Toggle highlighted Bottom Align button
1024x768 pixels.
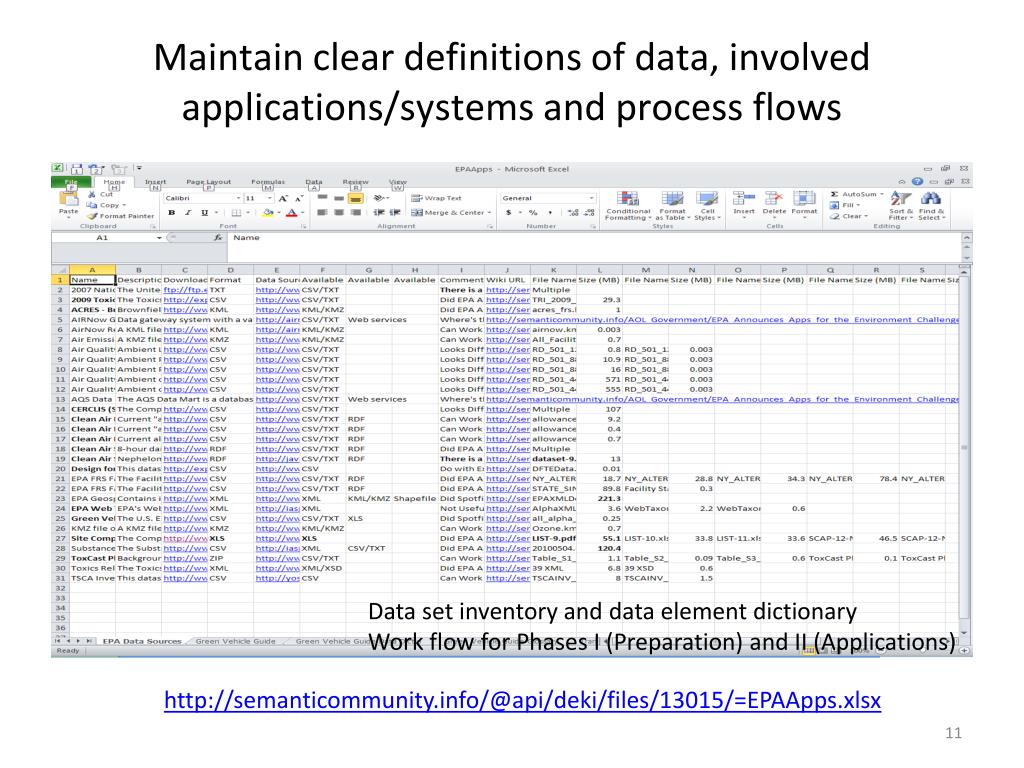(355, 198)
